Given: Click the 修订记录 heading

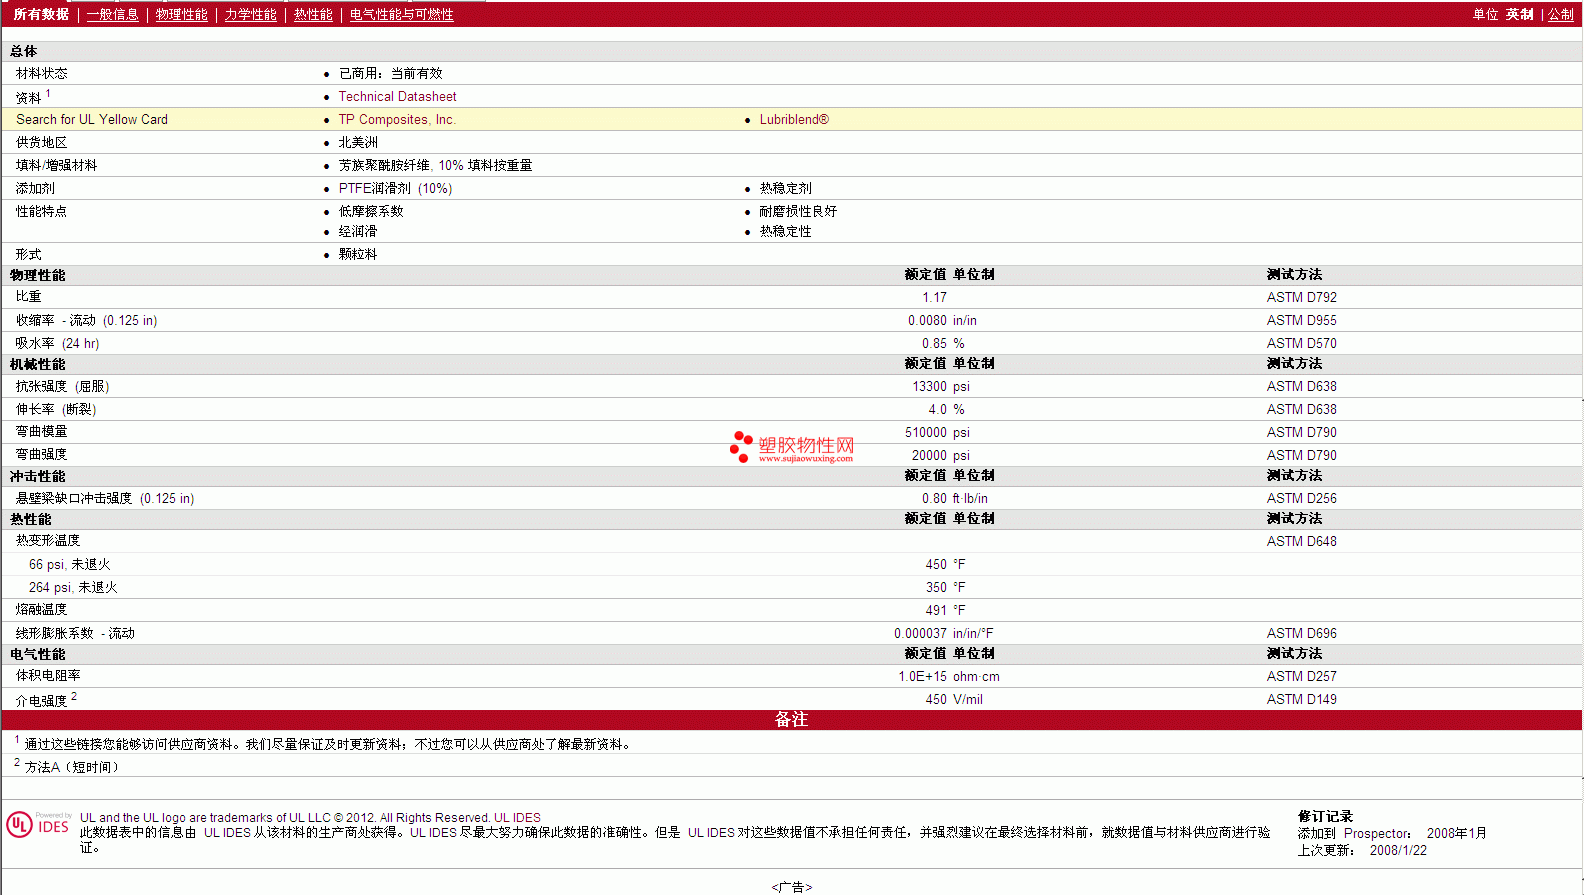Looking at the screenshot, I should (1325, 817).
